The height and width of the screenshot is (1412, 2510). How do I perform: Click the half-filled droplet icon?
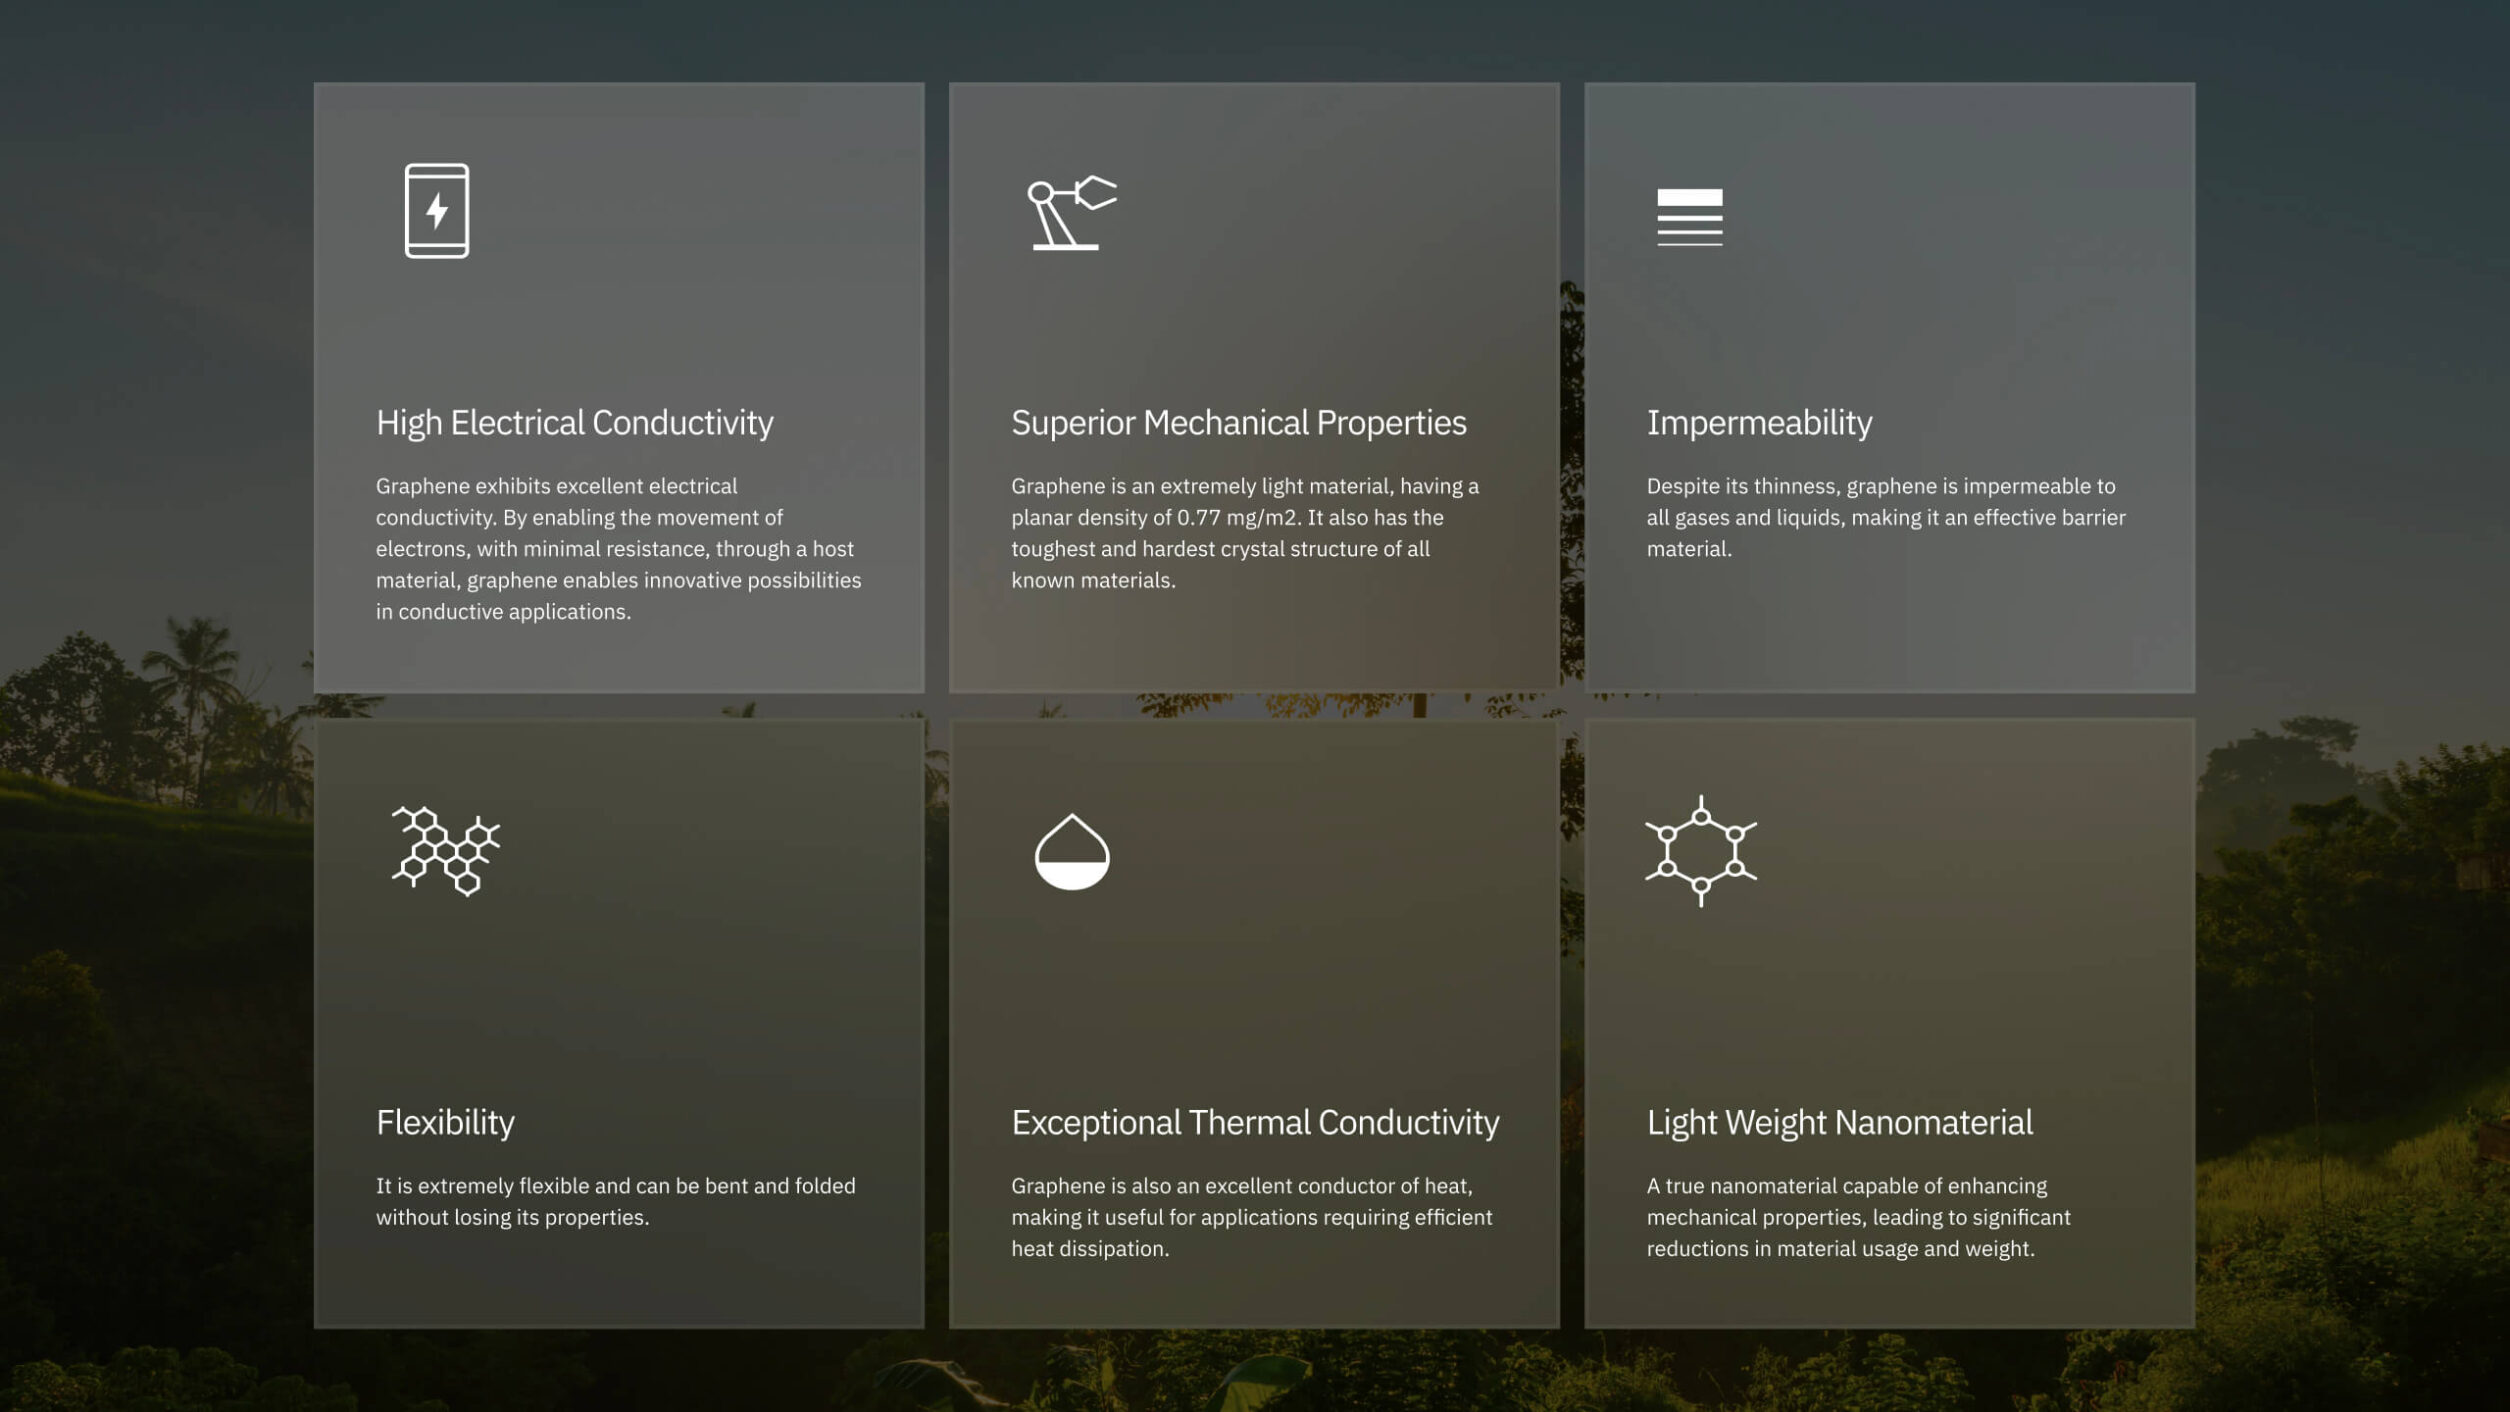point(1071,852)
